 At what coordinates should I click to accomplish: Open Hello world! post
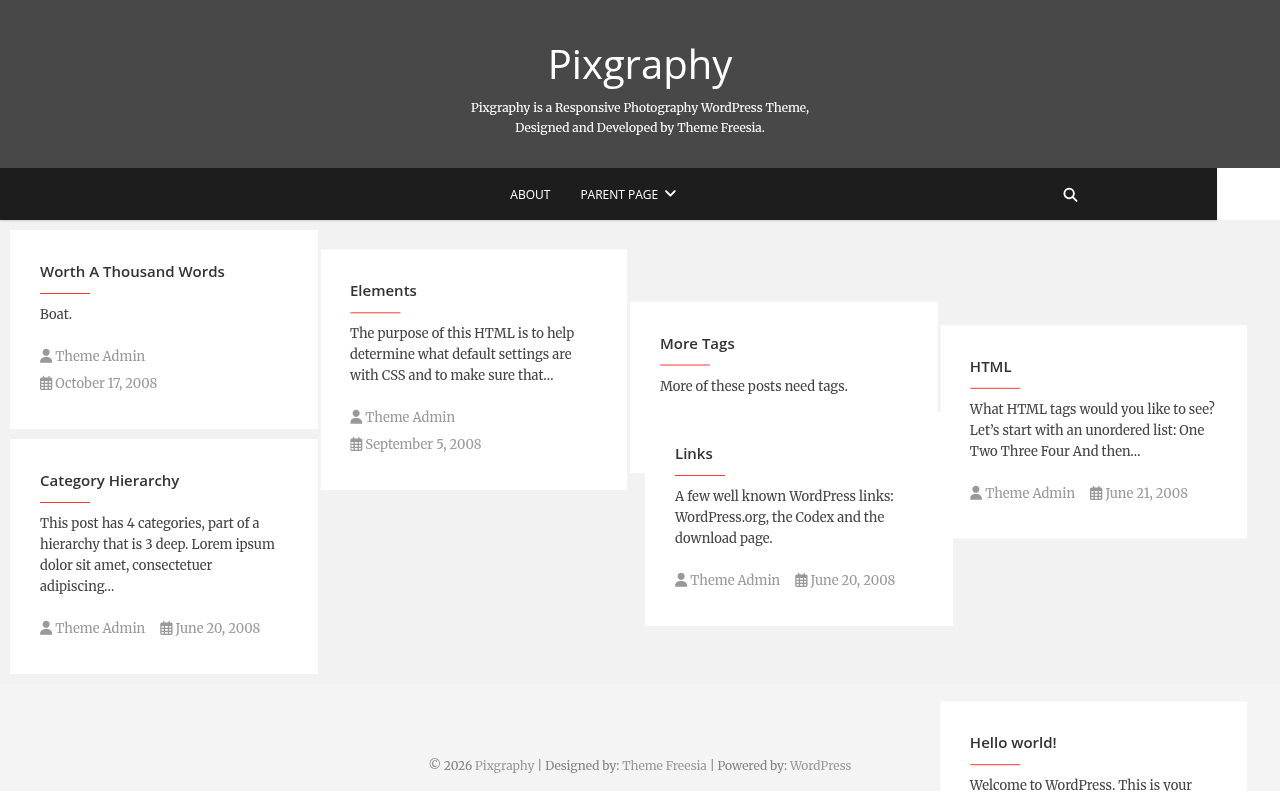1013,742
